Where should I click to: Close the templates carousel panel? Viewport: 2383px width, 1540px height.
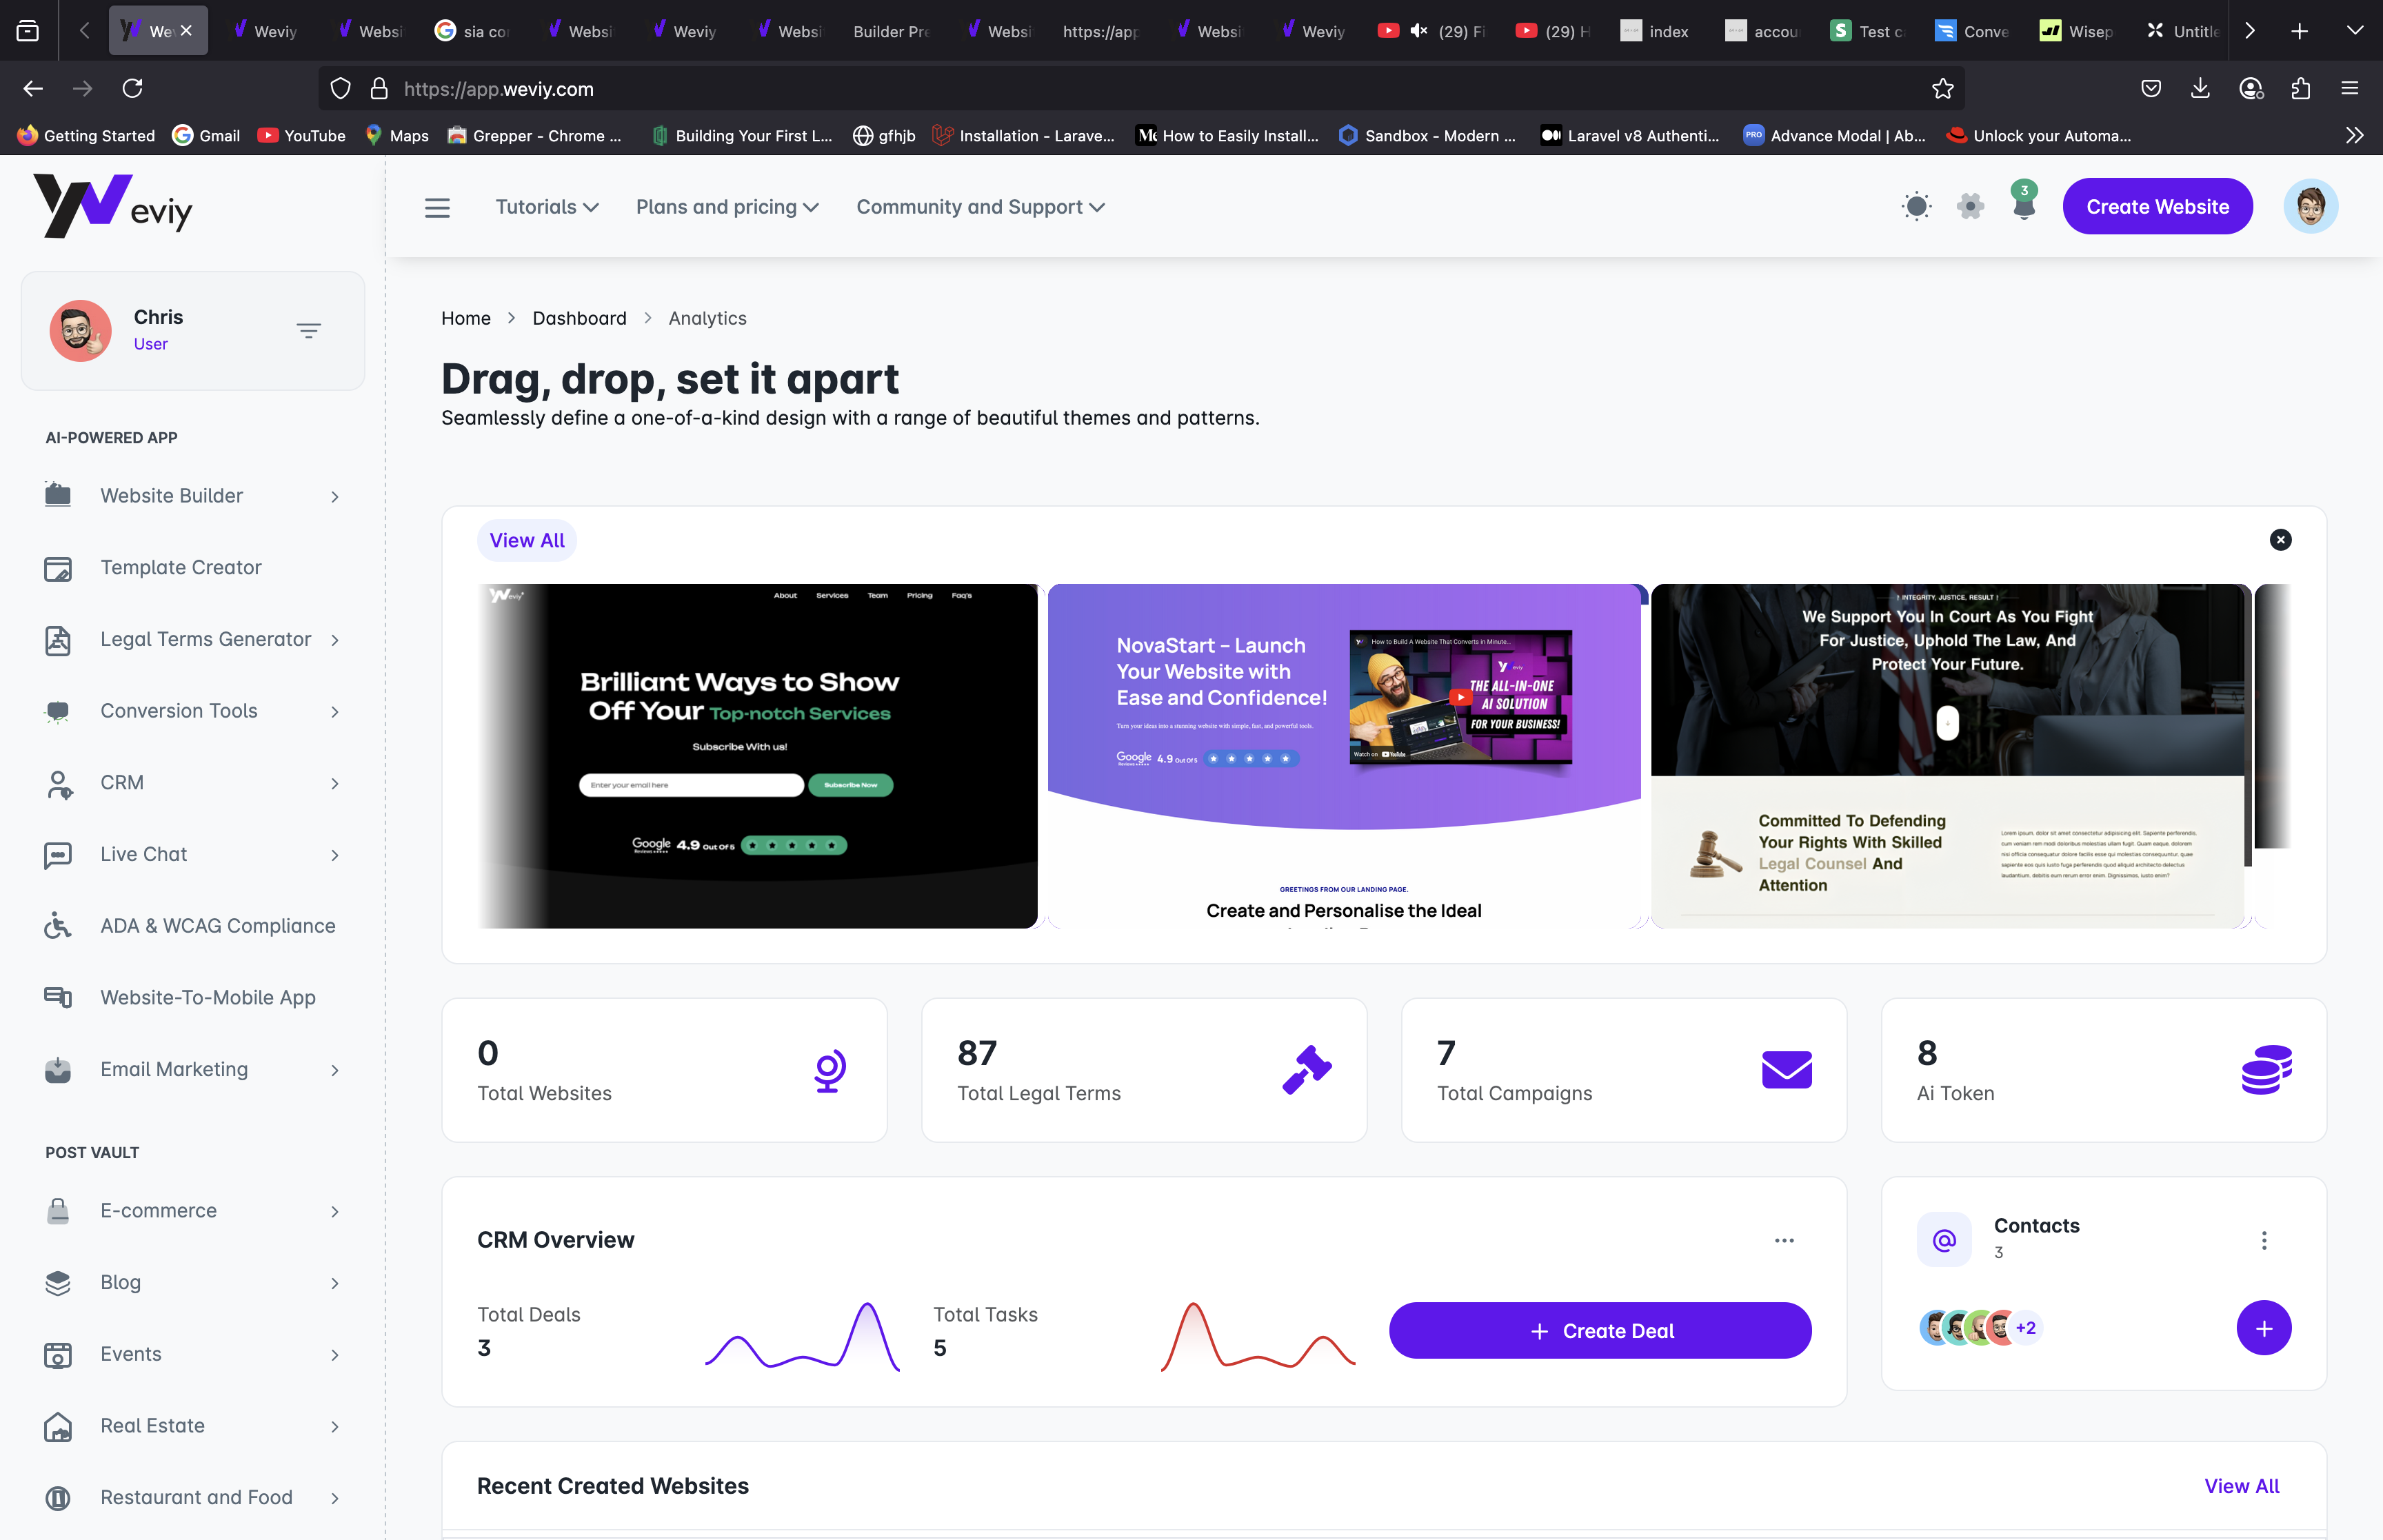pyautogui.click(x=2280, y=540)
